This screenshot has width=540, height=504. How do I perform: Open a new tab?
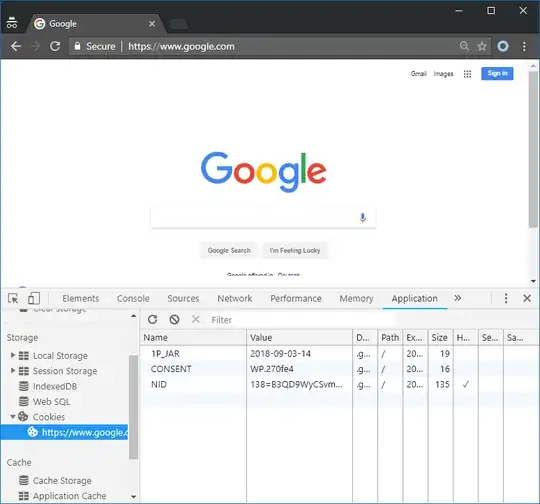click(178, 24)
